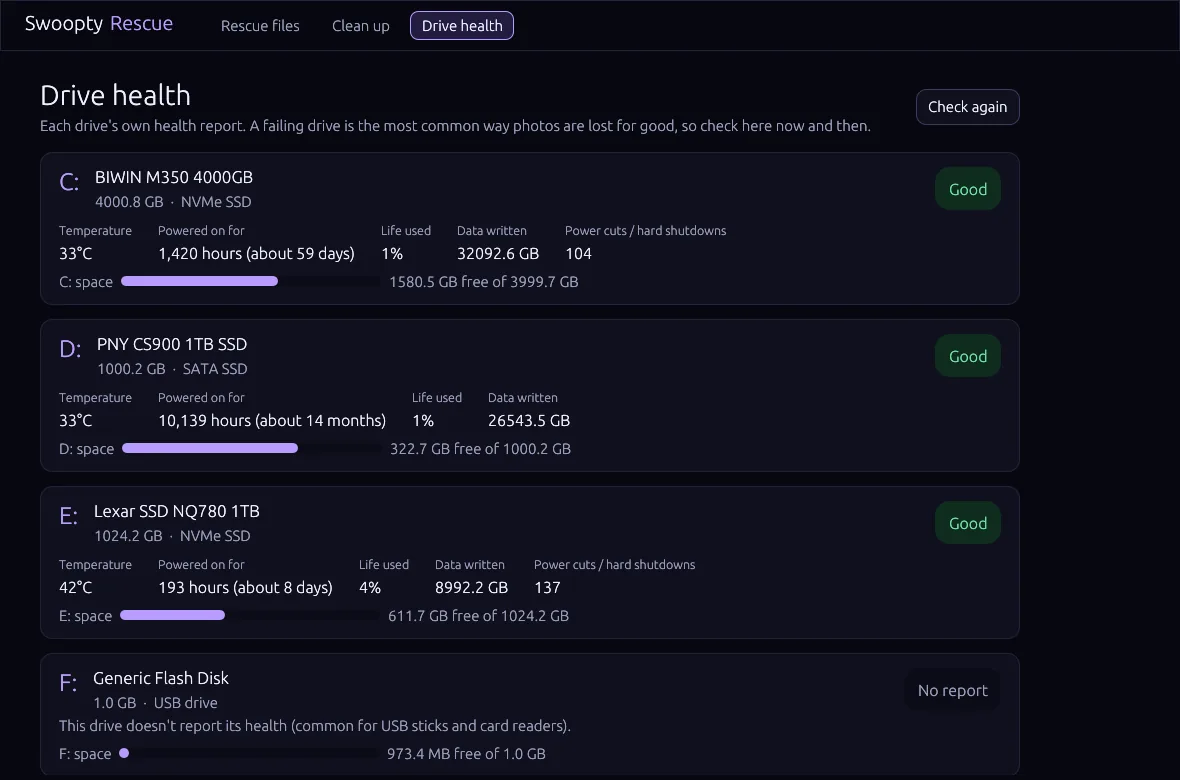Select the Lexar SSD NQ780 1TB name
1180x780 pixels.
(177, 511)
